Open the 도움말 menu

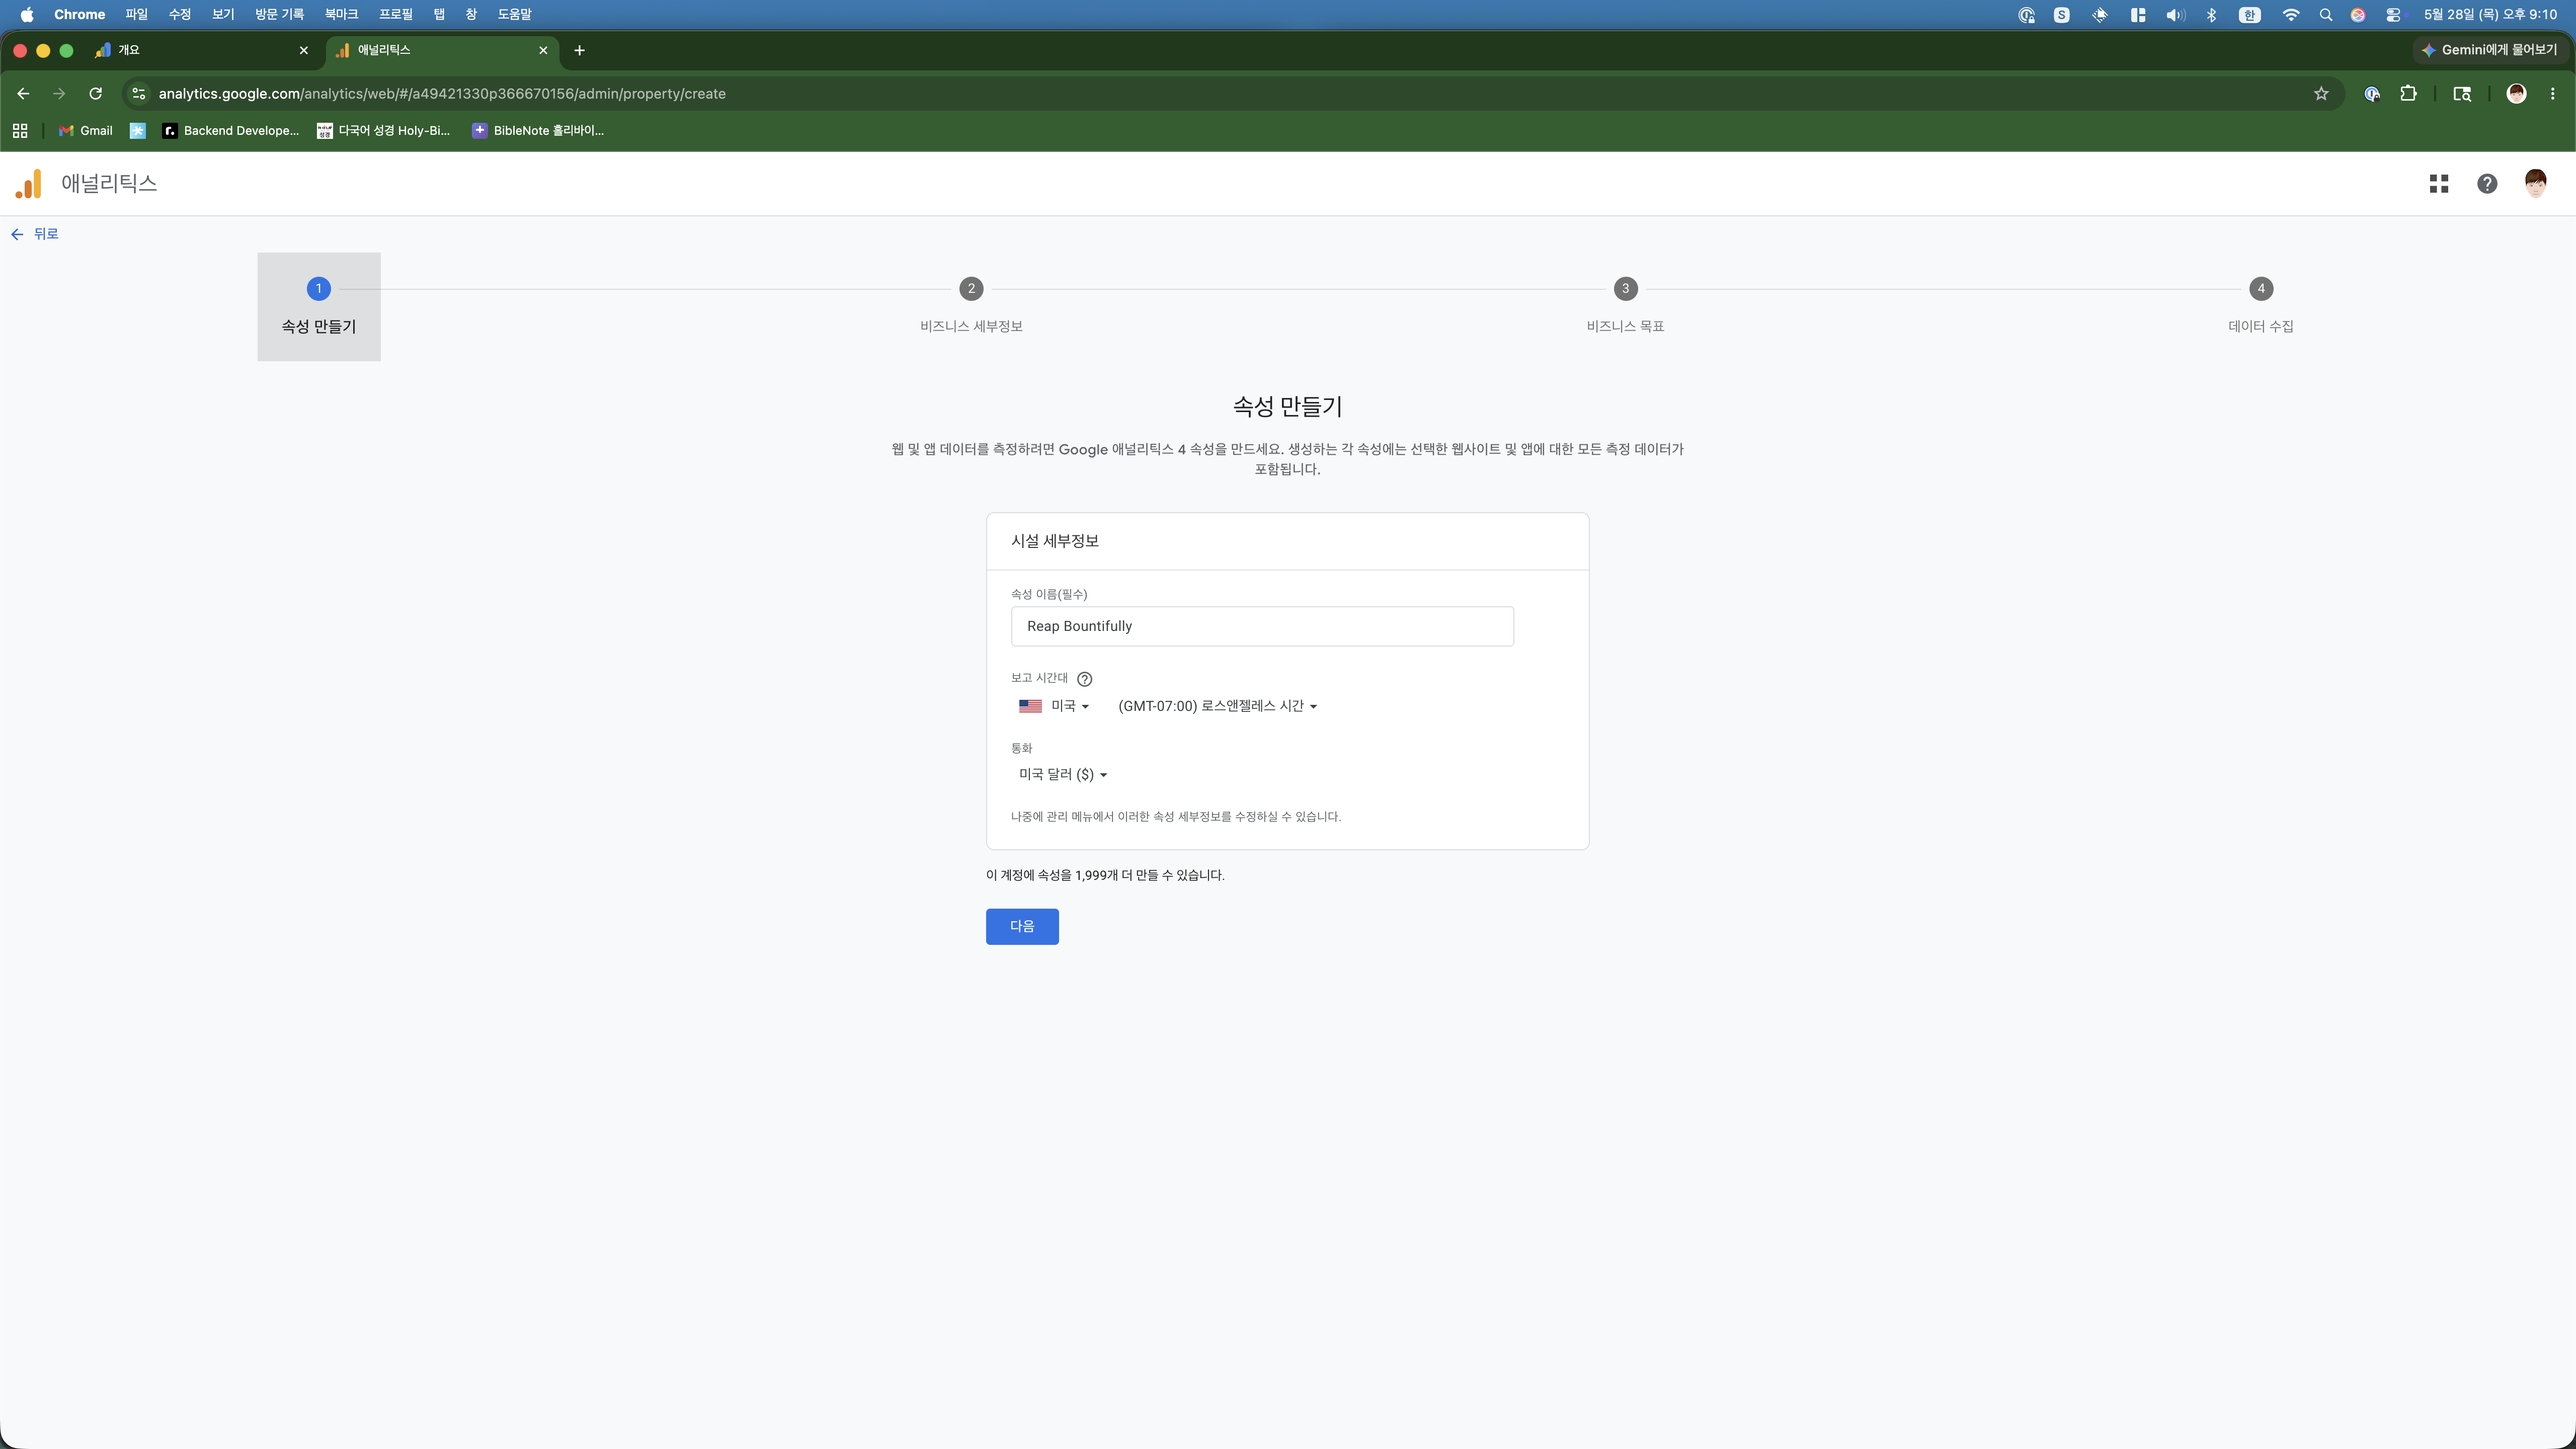[515, 15]
